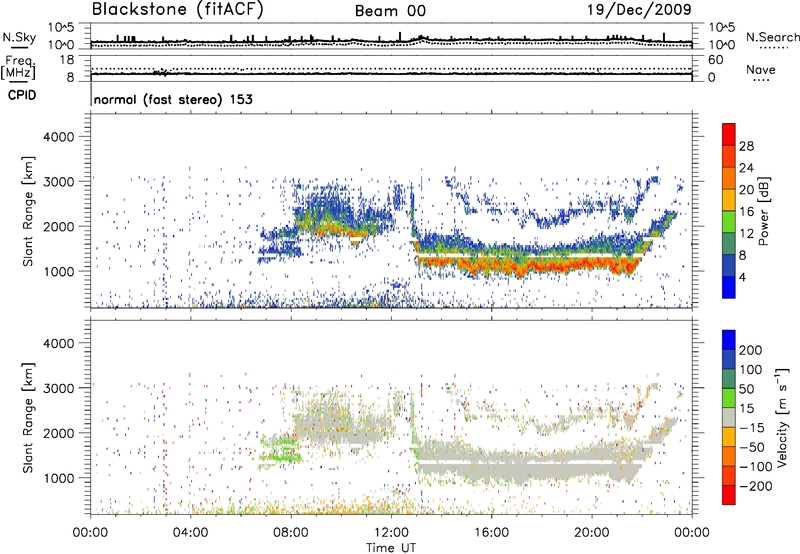Click the '16:00' time tick label
Screen dimensions: 800x554
(x=491, y=533)
